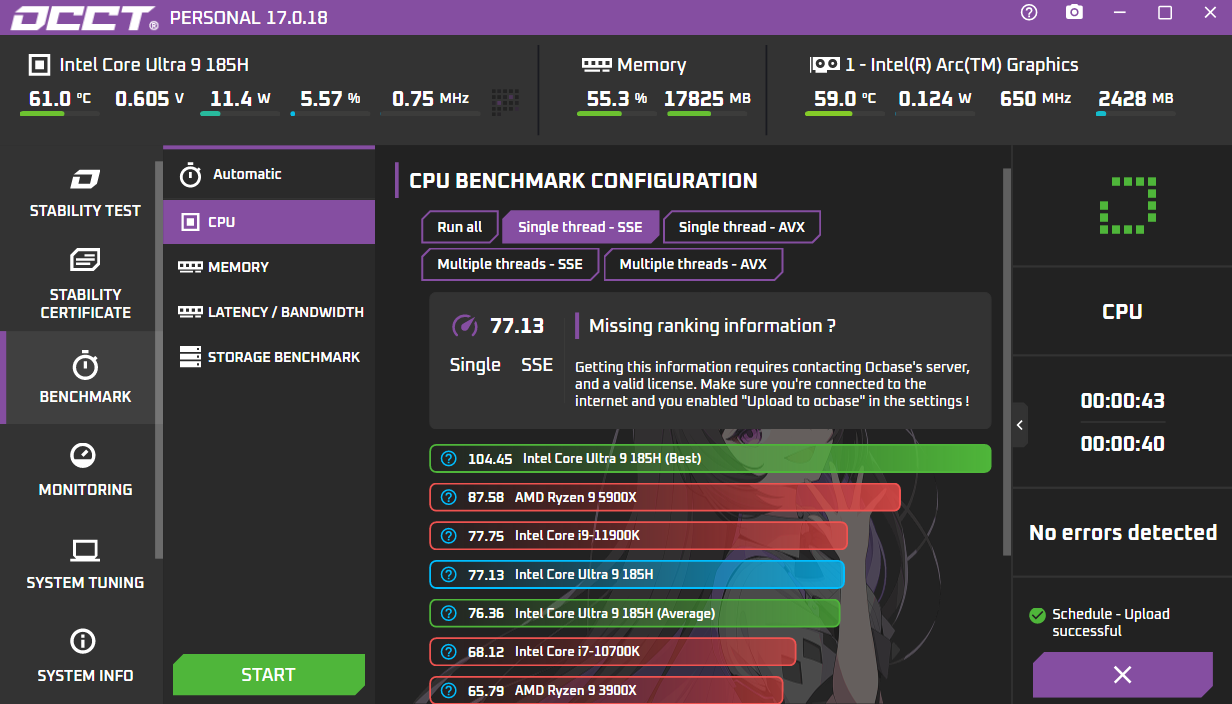The height and width of the screenshot is (704, 1232).
Task: Click the GPU card icon beside Intel Arc Graphics
Action: tap(824, 64)
